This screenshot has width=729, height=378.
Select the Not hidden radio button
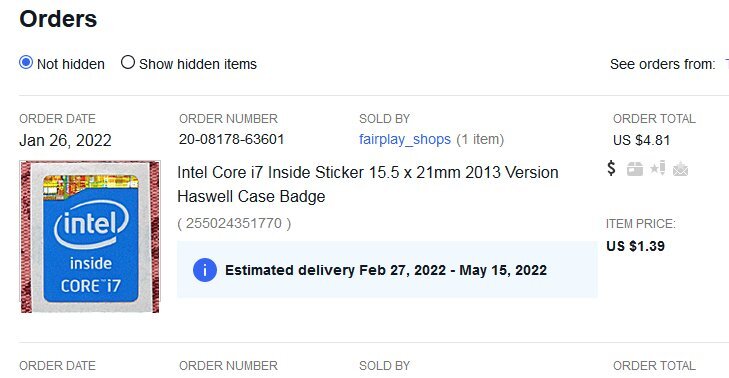[x=26, y=62]
